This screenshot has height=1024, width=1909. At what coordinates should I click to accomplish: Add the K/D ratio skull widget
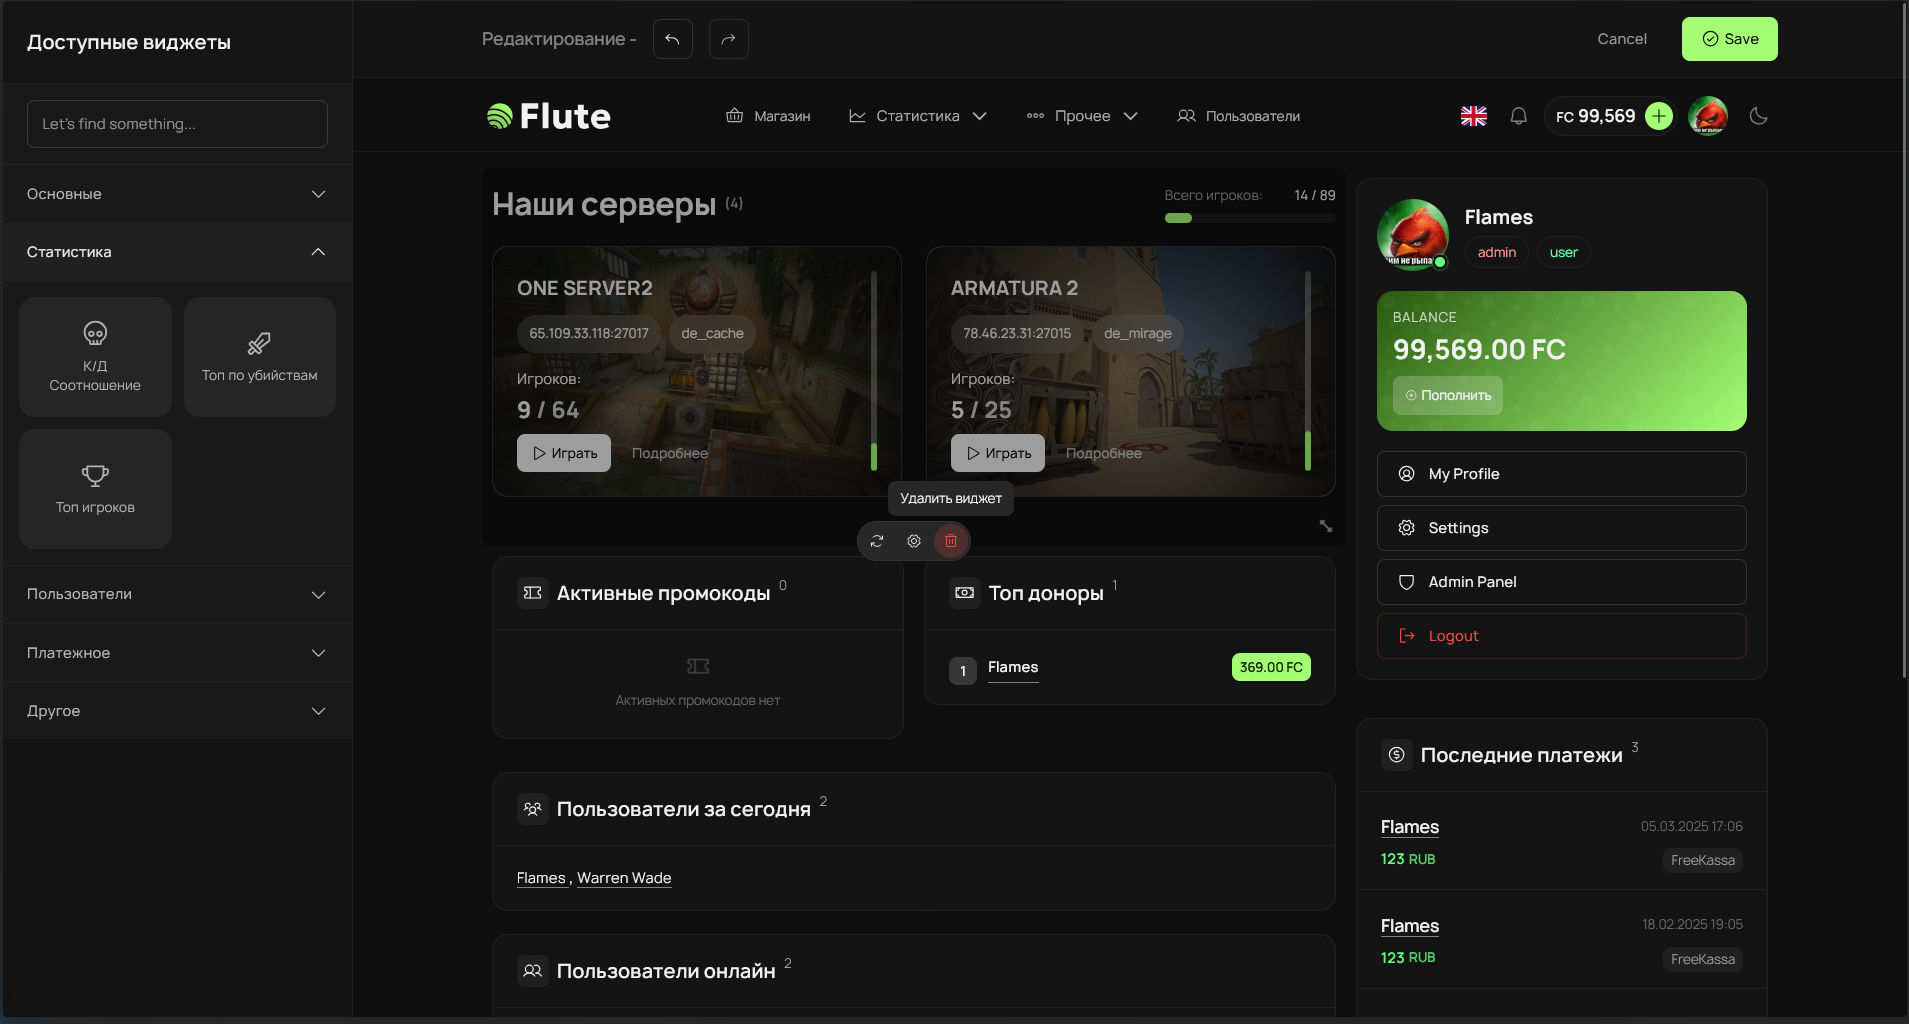tap(95, 357)
